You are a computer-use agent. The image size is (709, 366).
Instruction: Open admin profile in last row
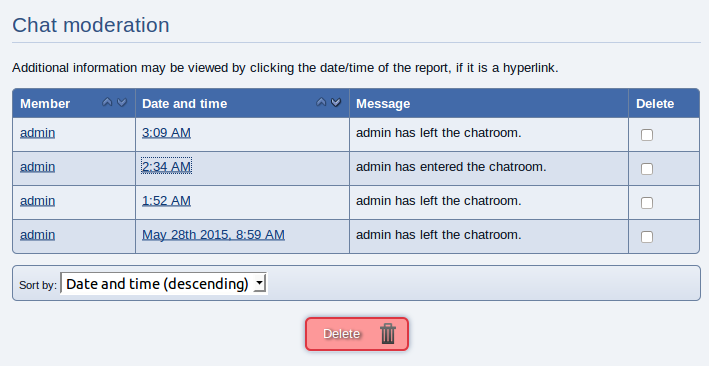[38, 234]
